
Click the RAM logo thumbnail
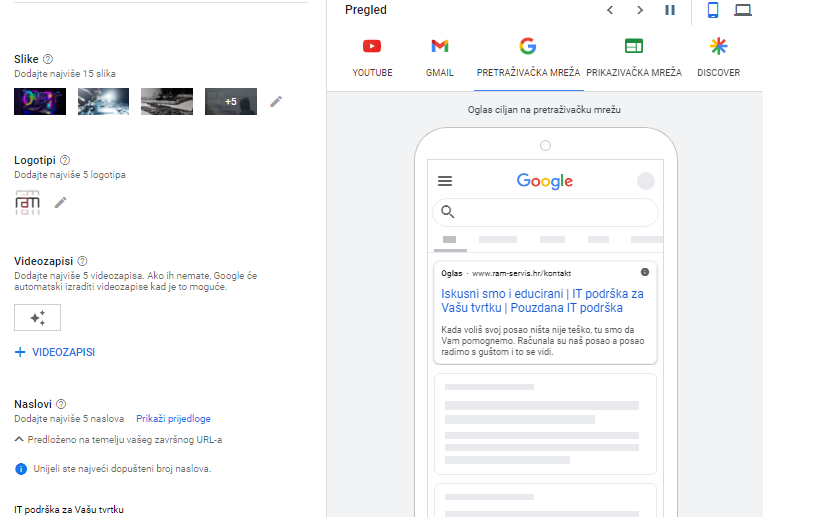(27, 203)
